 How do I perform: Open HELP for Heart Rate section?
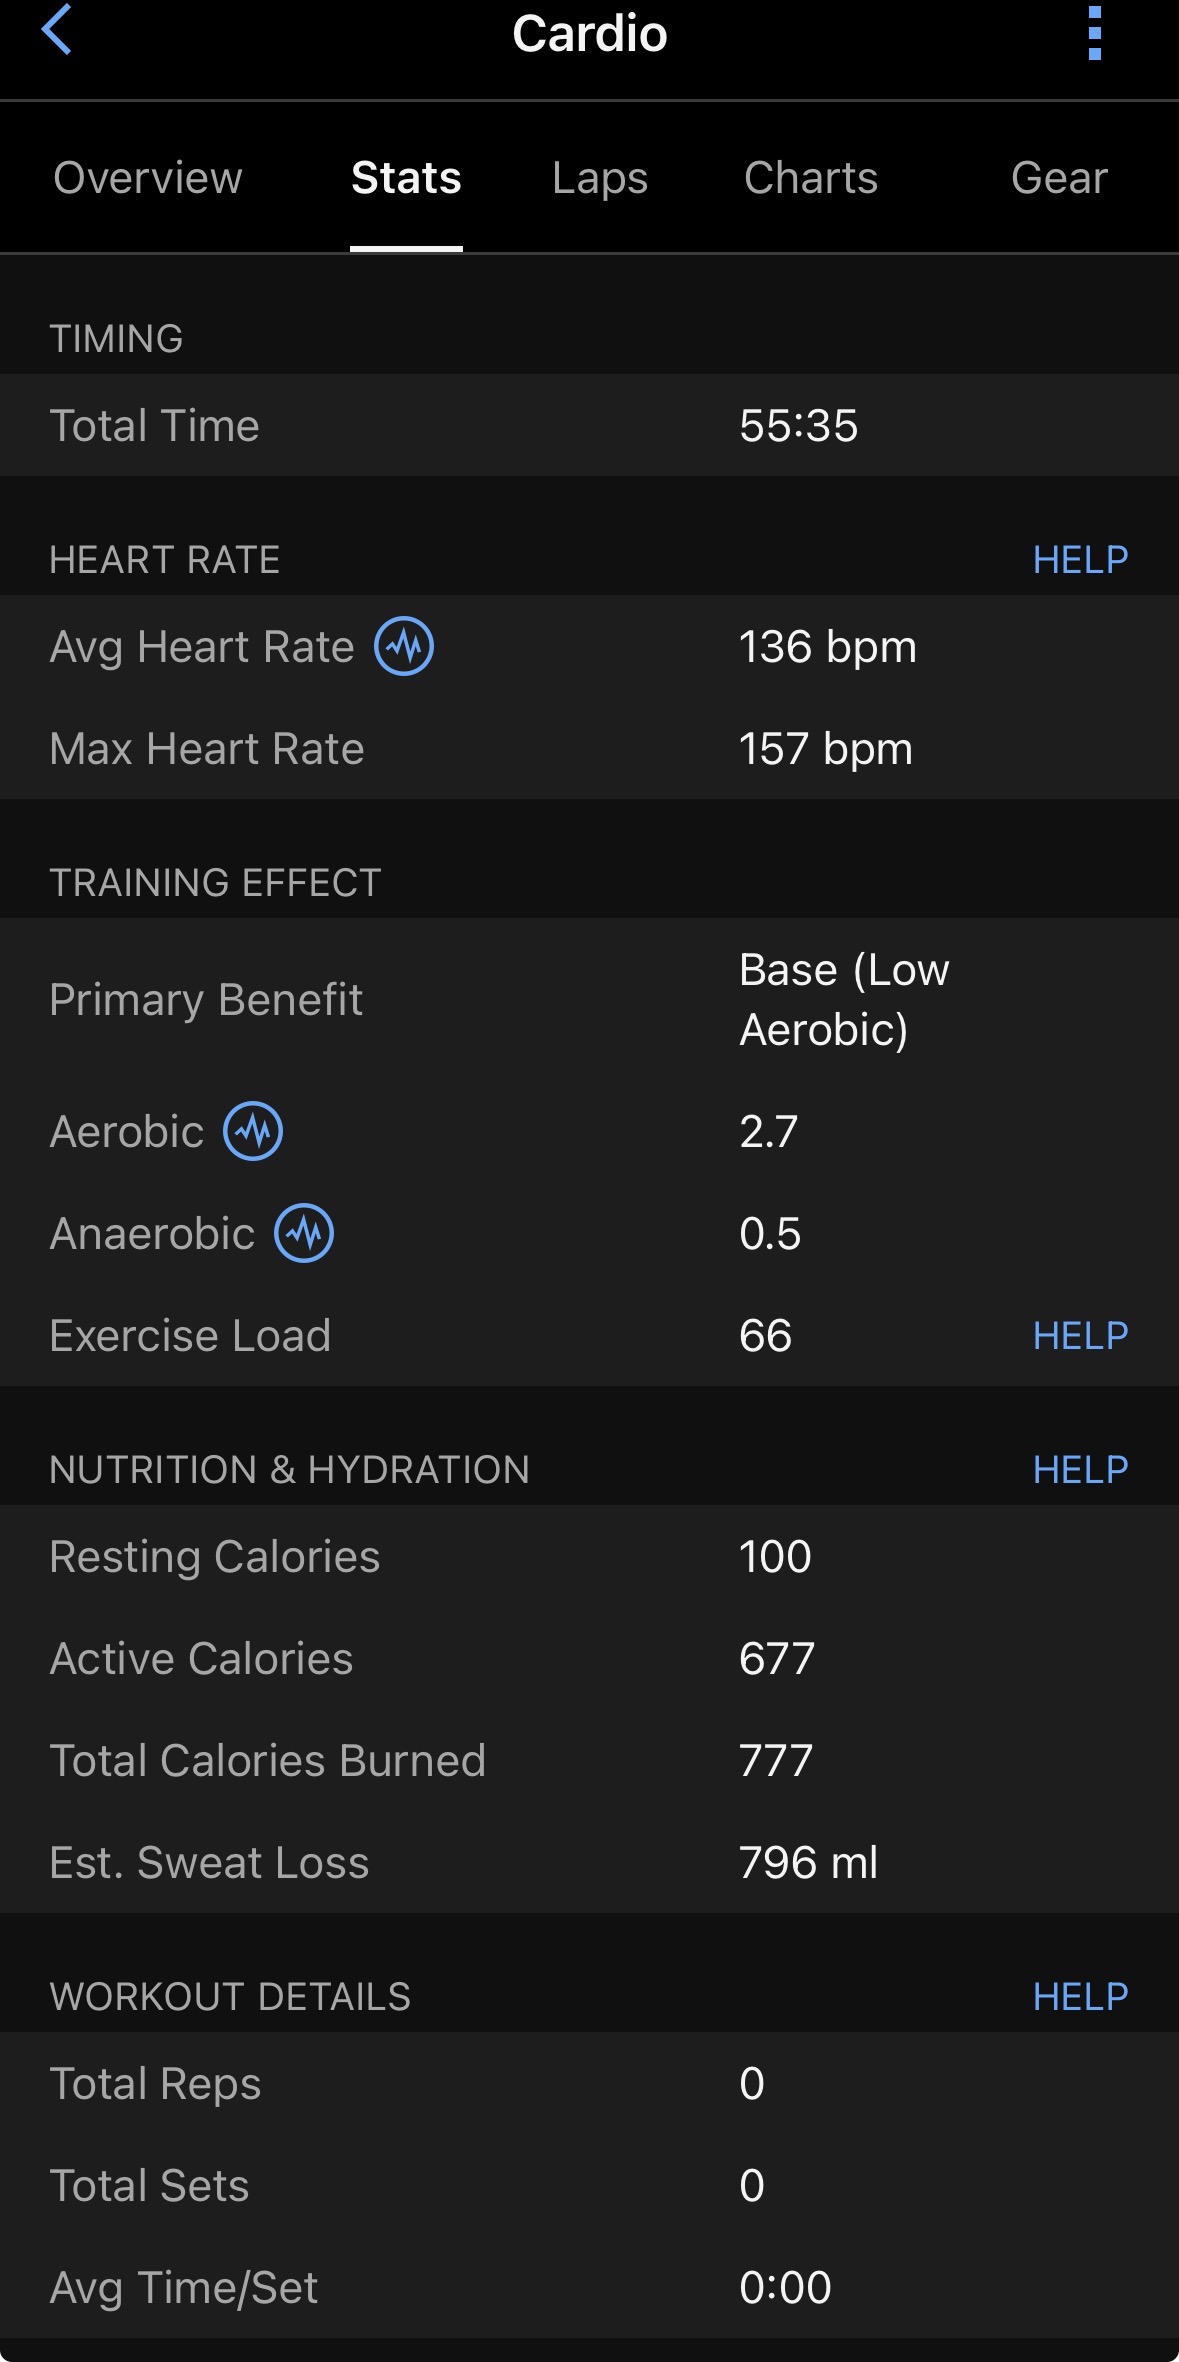[x=1080, y=560]
